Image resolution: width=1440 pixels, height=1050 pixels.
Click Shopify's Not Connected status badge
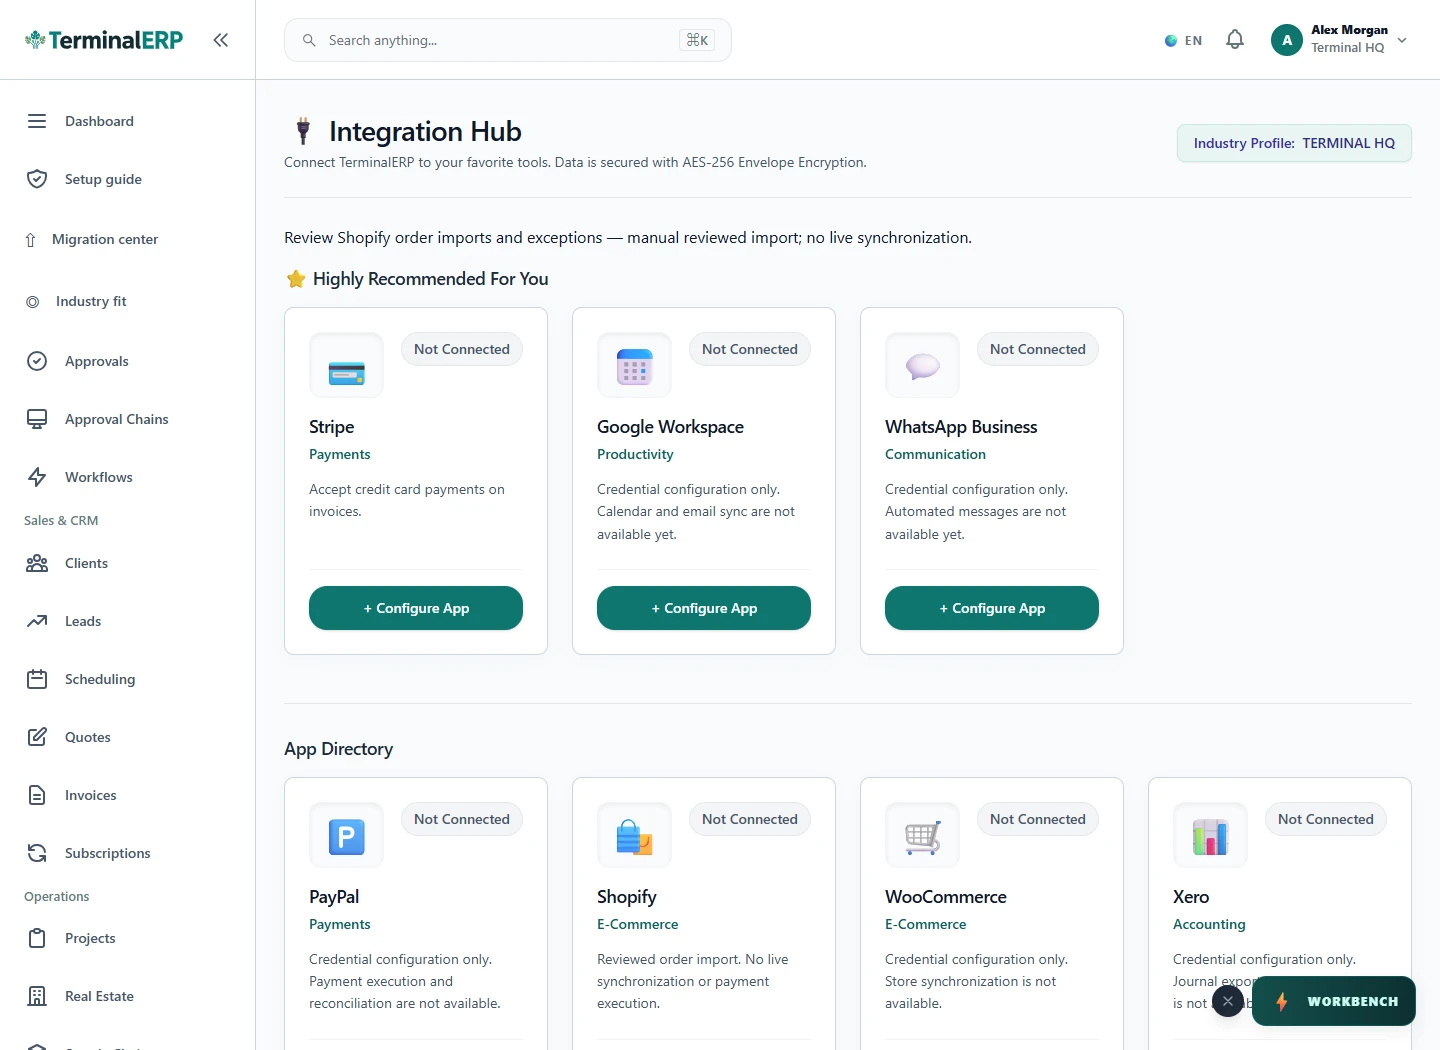750,819
